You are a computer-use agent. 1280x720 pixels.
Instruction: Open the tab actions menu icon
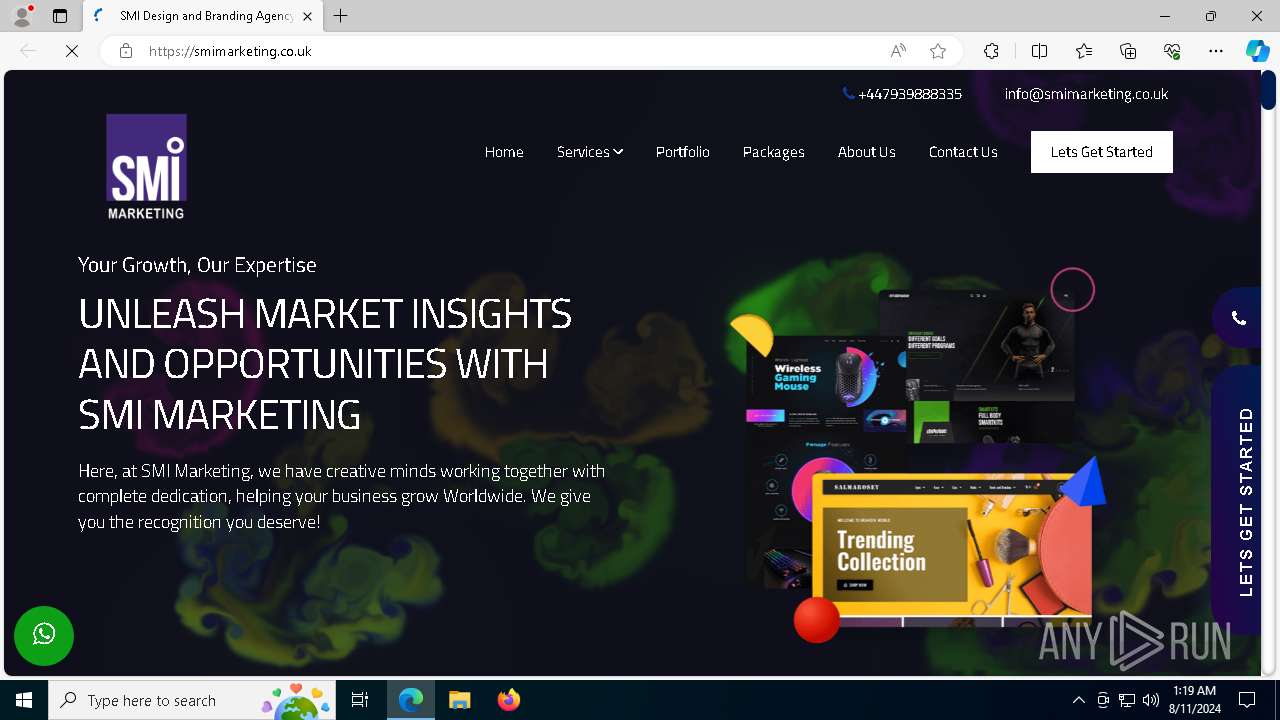pyautogui.click(x=60, y=16)
